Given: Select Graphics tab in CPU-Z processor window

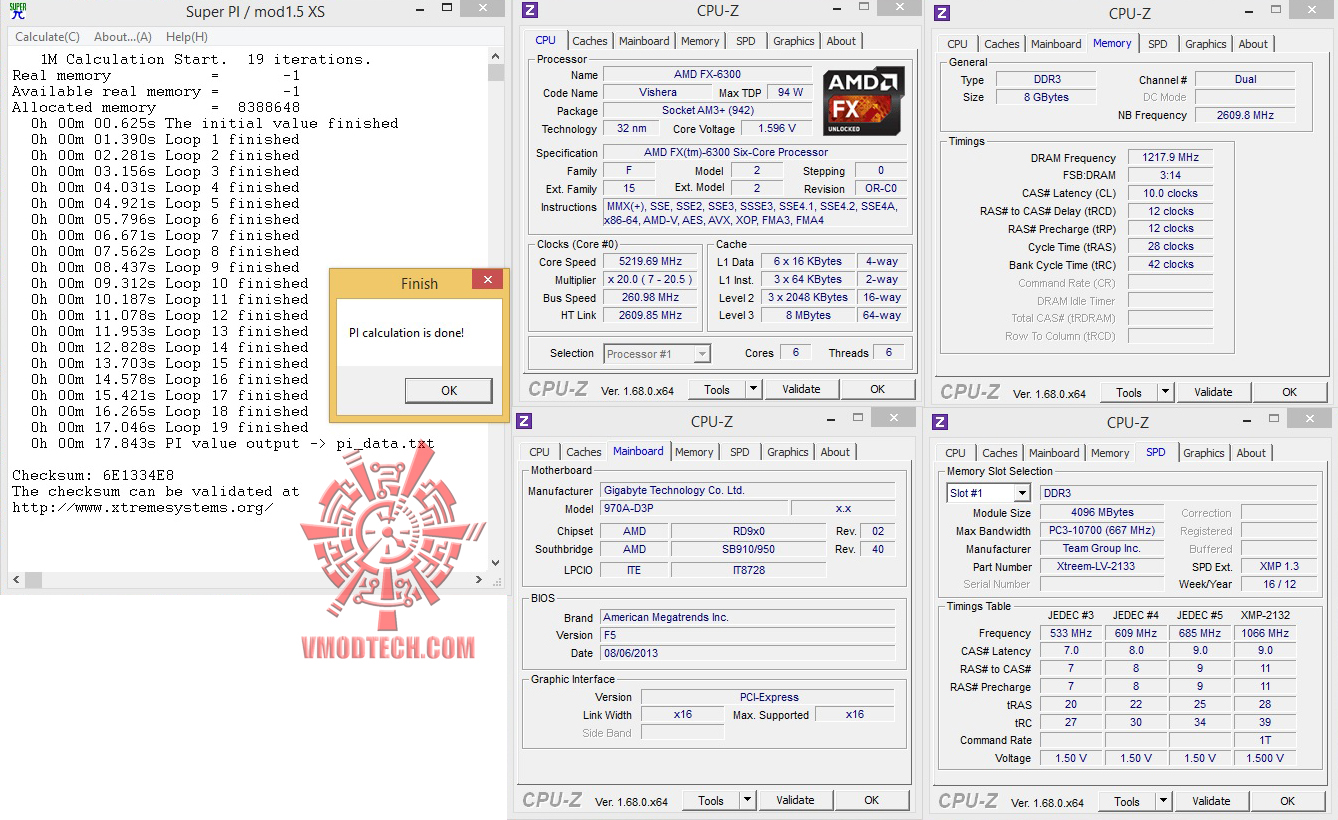Looking at the screenshot, I should (x=794, y=41).
